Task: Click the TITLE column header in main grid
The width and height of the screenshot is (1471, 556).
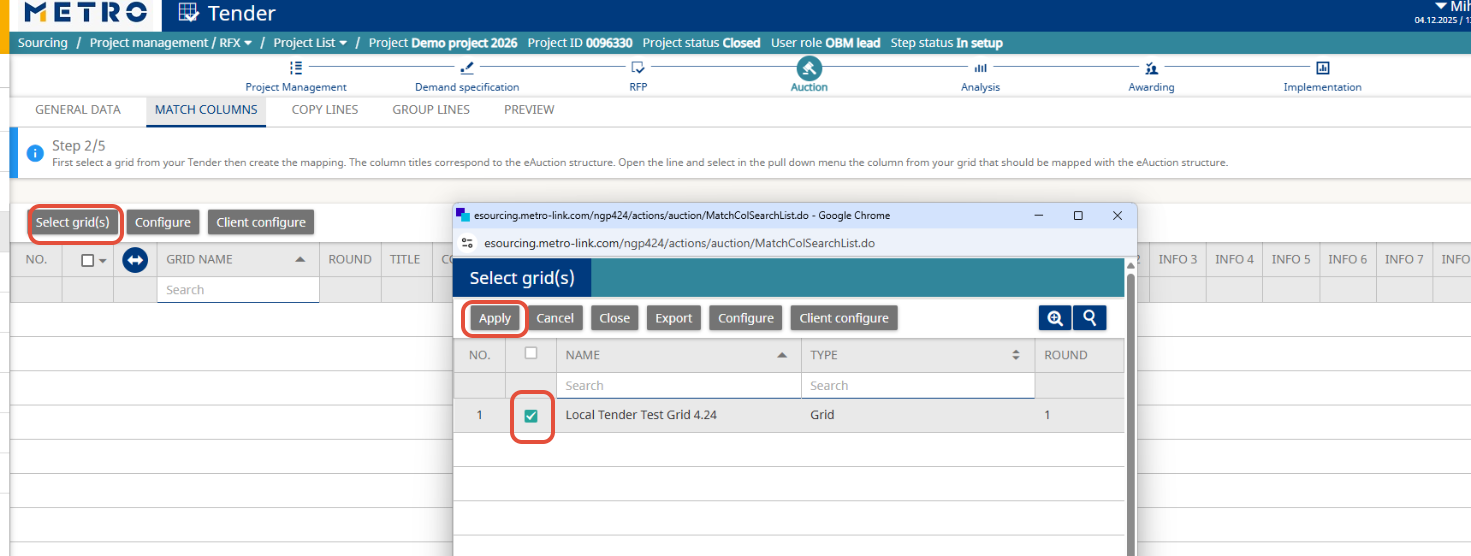Action: tap(405, 260)
